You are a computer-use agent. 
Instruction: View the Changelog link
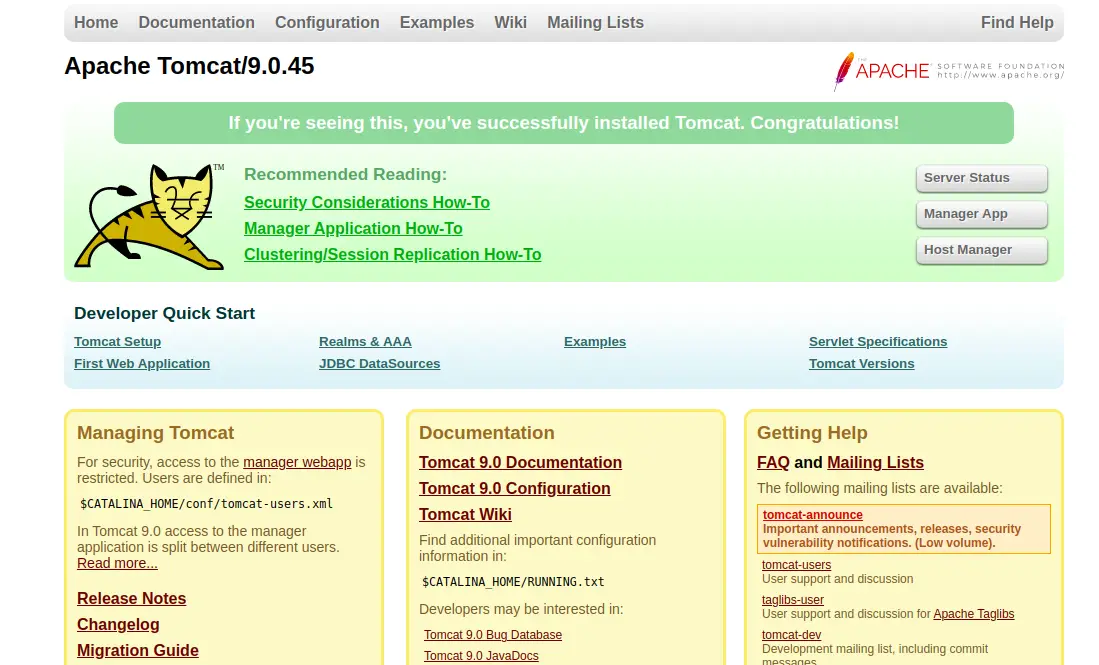118,624
